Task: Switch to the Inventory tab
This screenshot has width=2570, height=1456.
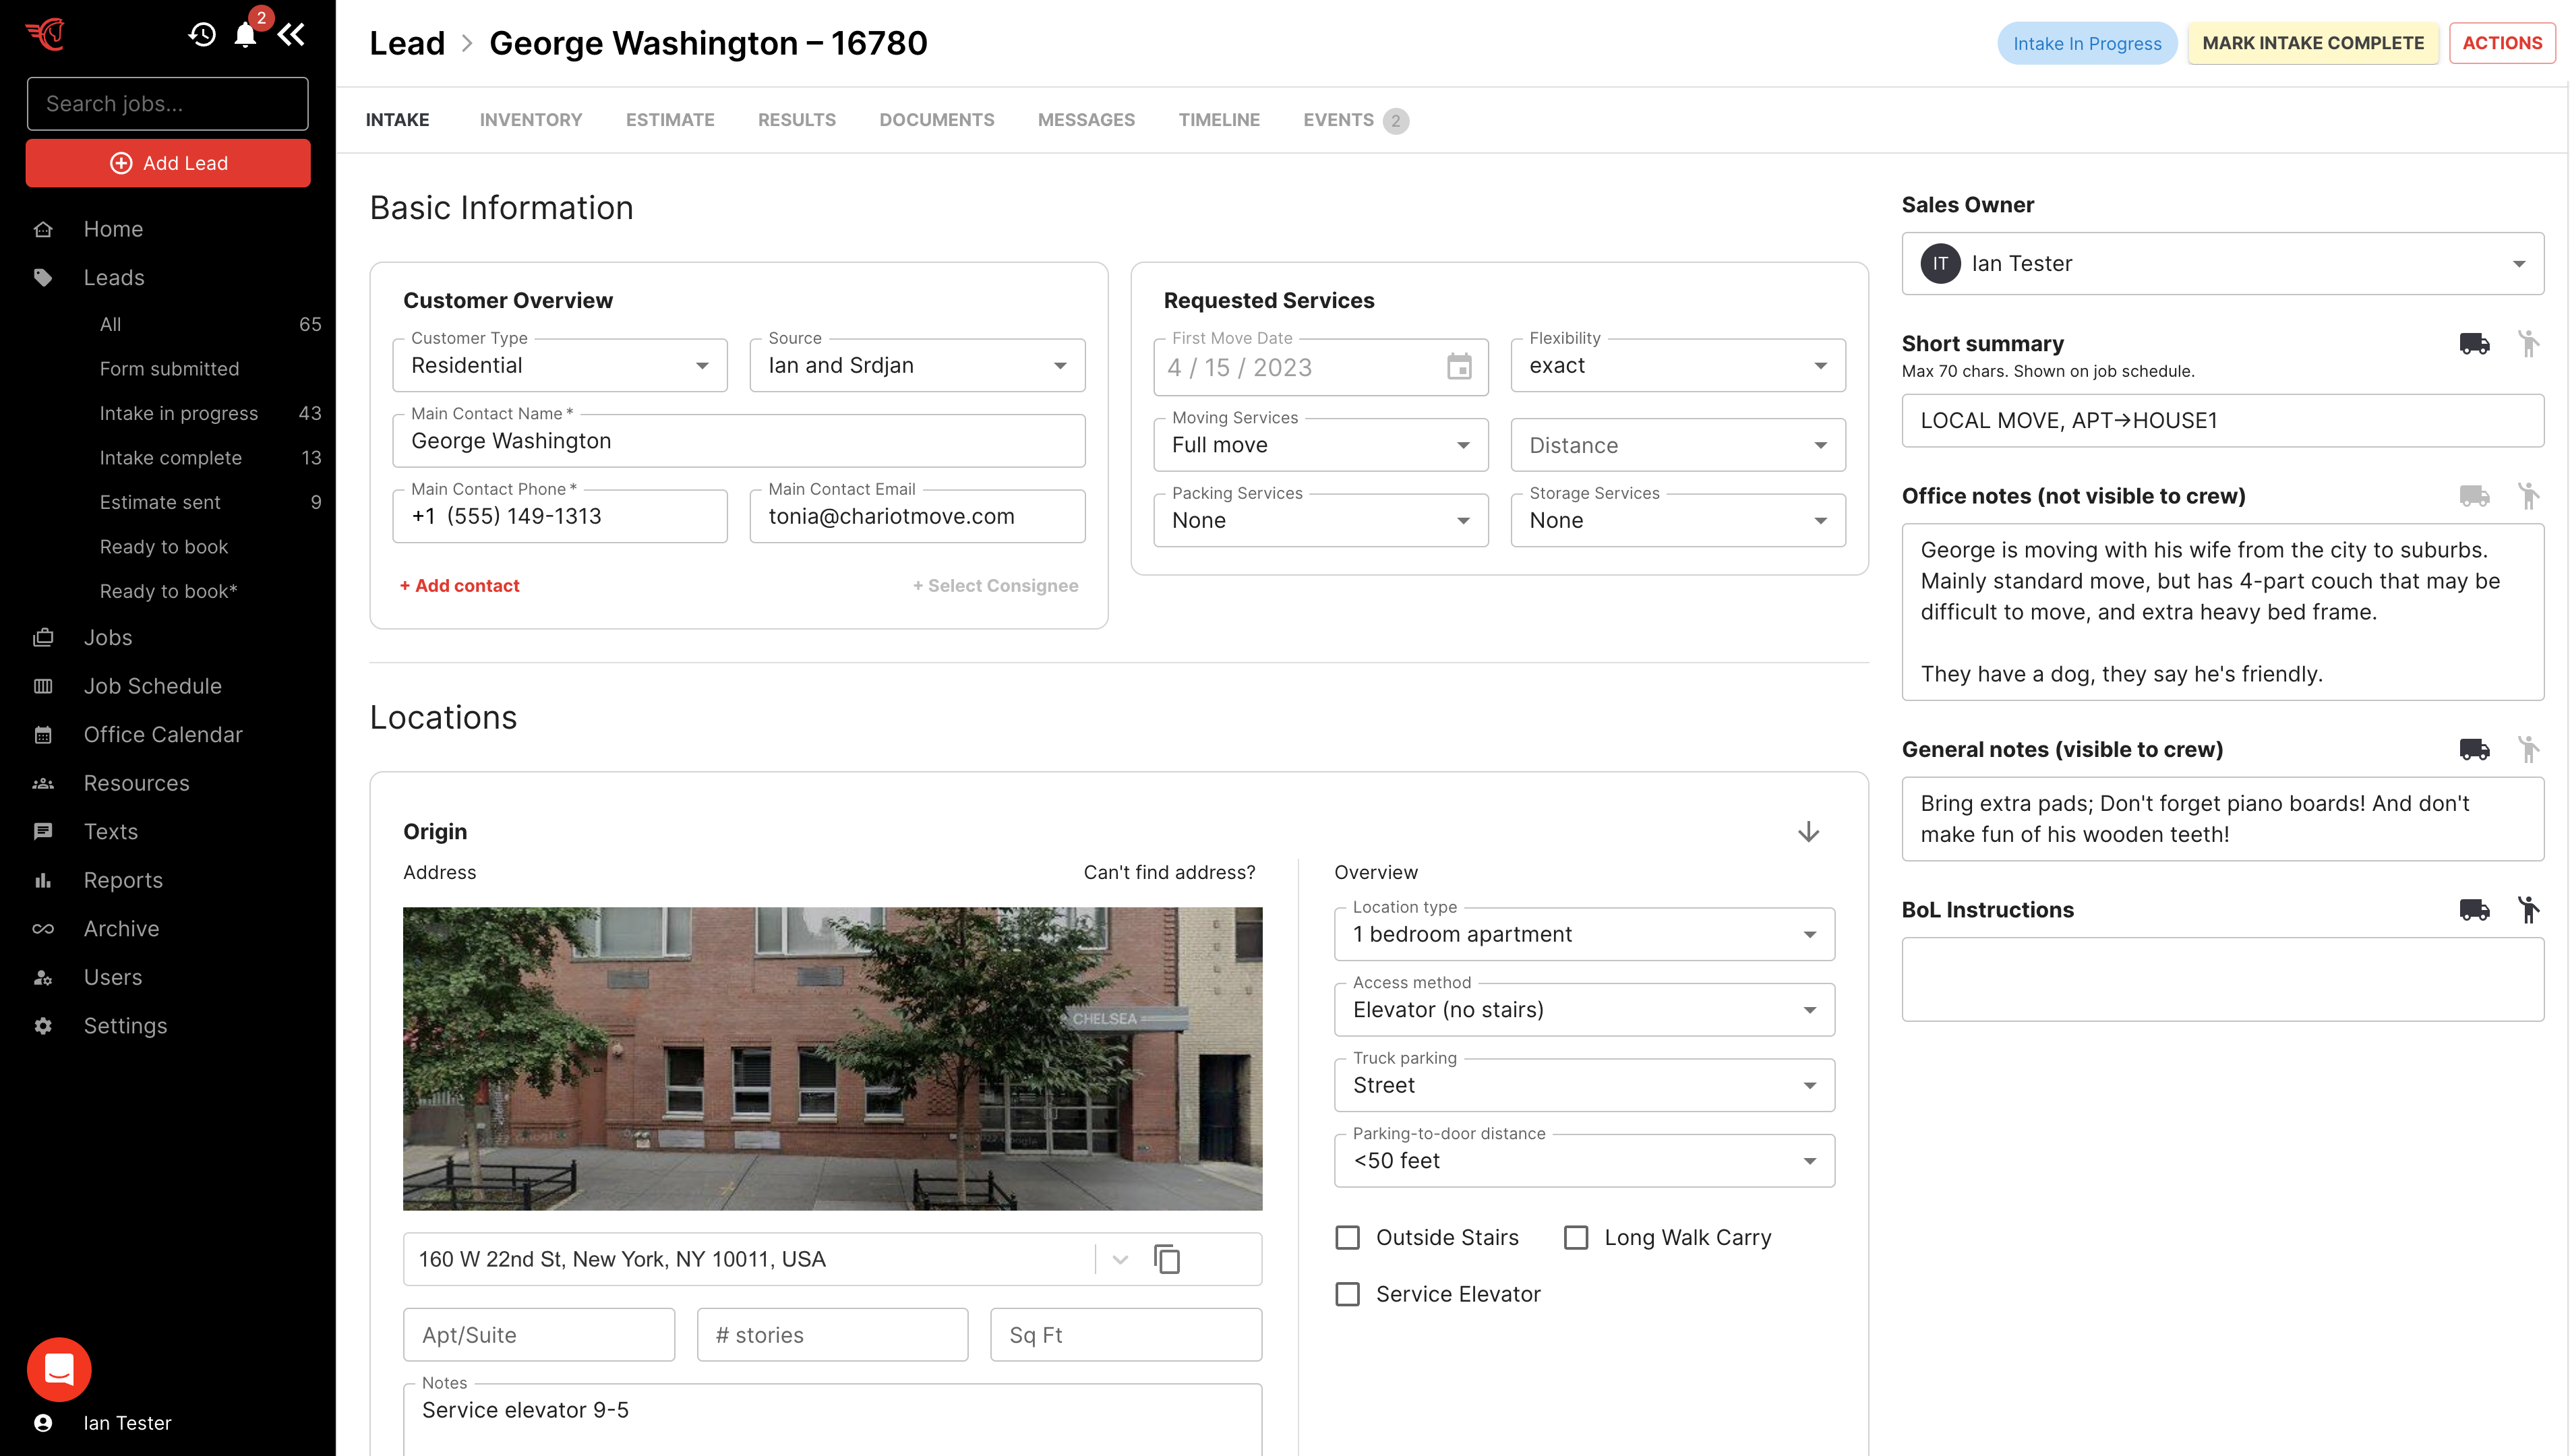Action: pyautogui.click(x=530, y=120)
